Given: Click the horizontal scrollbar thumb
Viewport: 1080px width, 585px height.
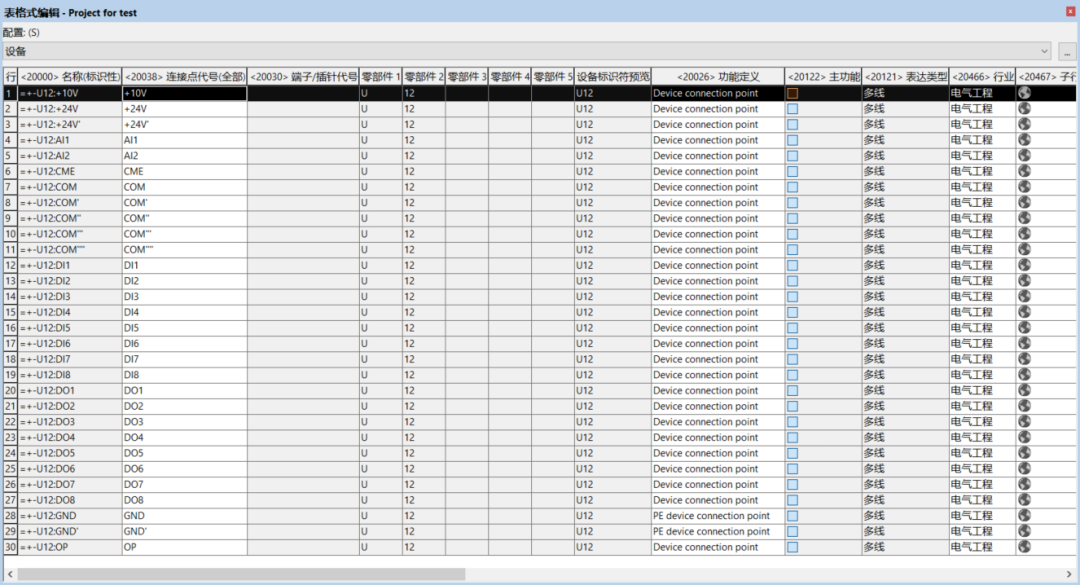Looking at the screenshot, I should point(241,574).
